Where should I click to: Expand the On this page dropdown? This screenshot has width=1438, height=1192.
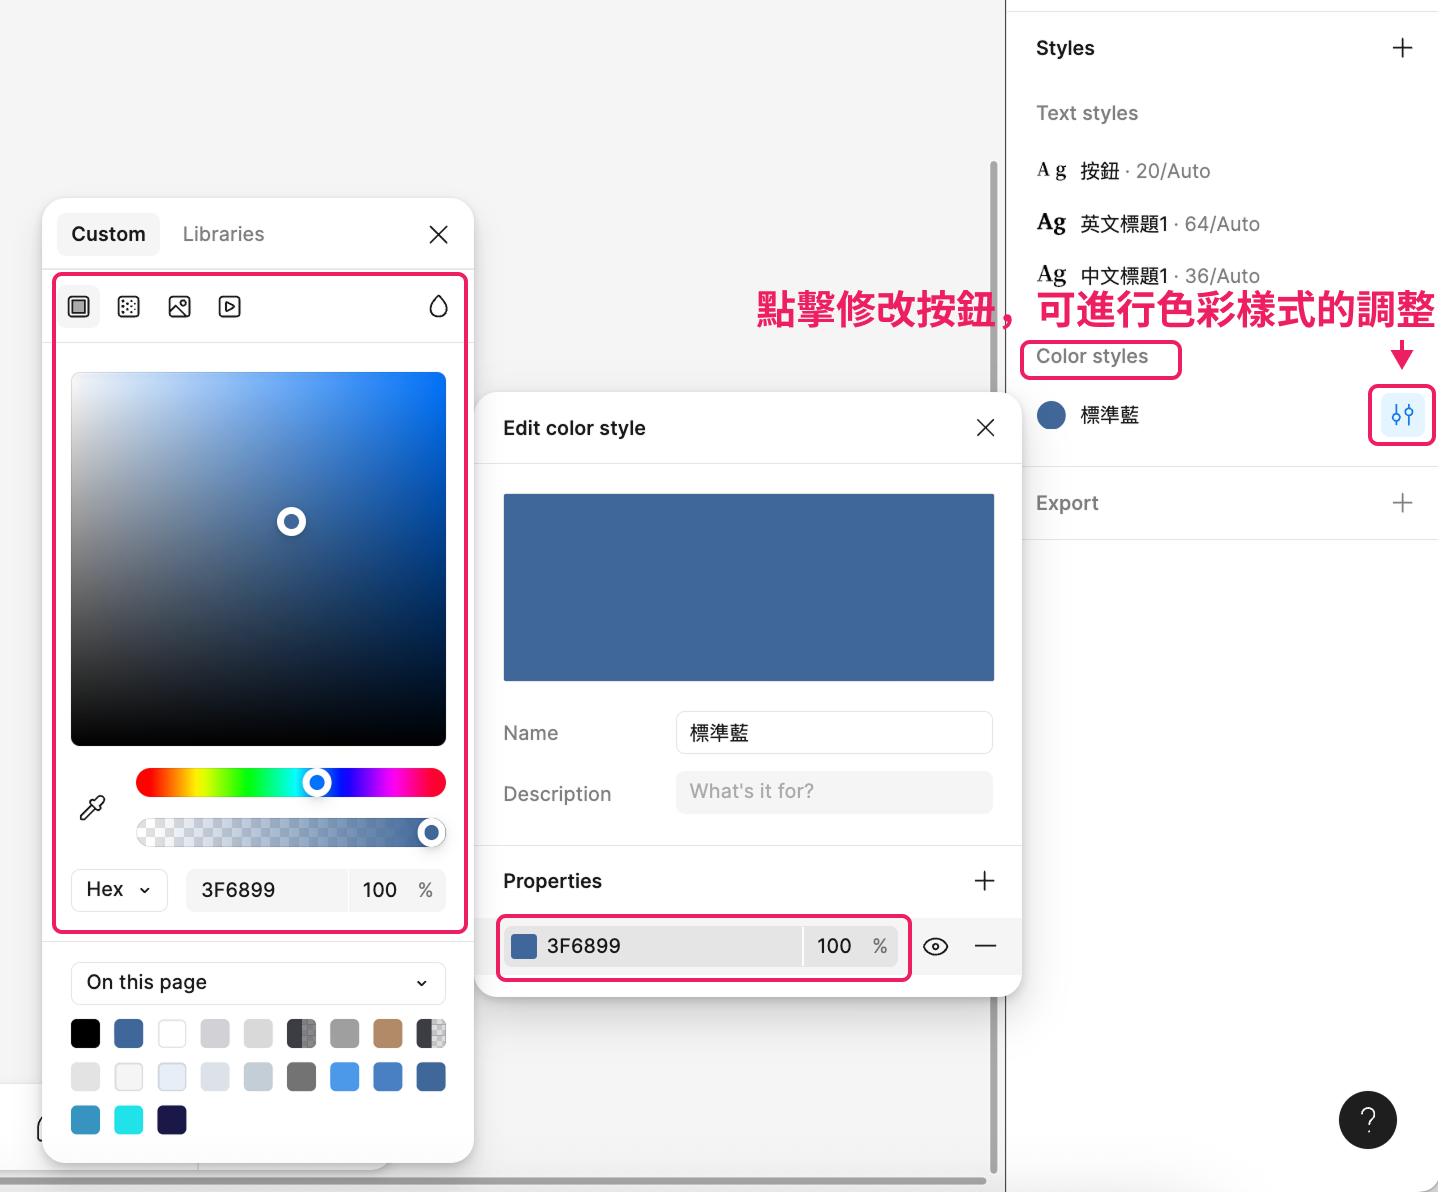click(x=258, y=983)
